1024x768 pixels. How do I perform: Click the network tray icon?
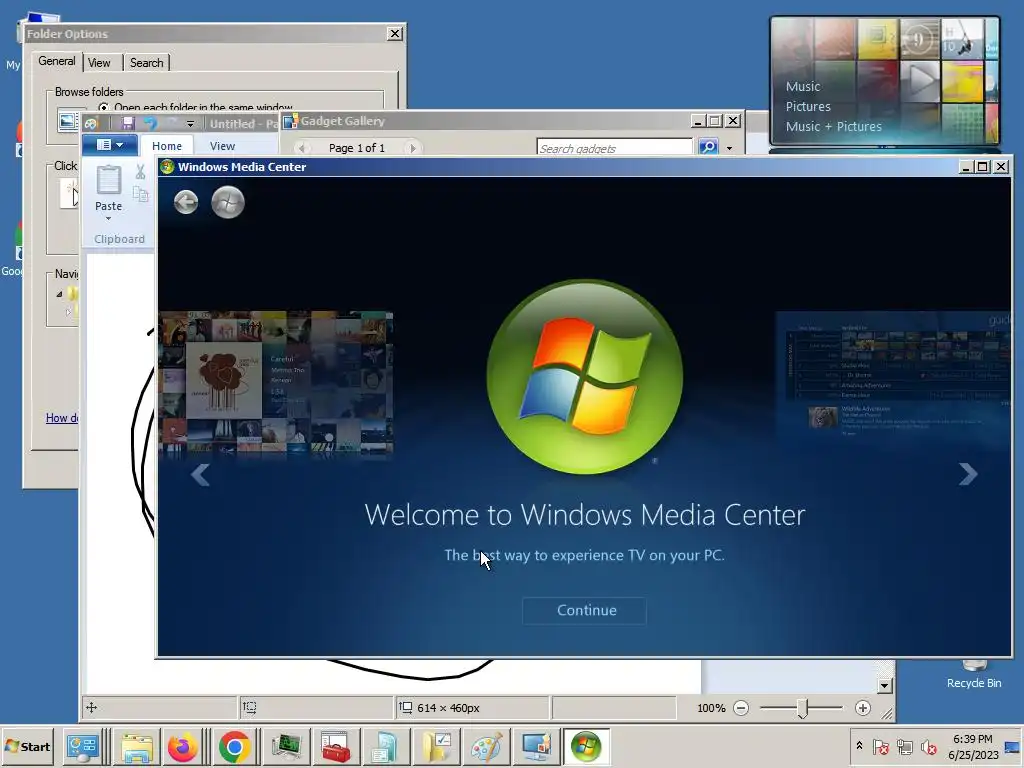(x=904, y=746)
